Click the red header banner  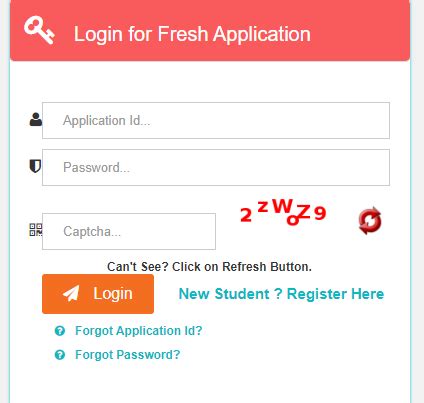(x=210, y=31)
